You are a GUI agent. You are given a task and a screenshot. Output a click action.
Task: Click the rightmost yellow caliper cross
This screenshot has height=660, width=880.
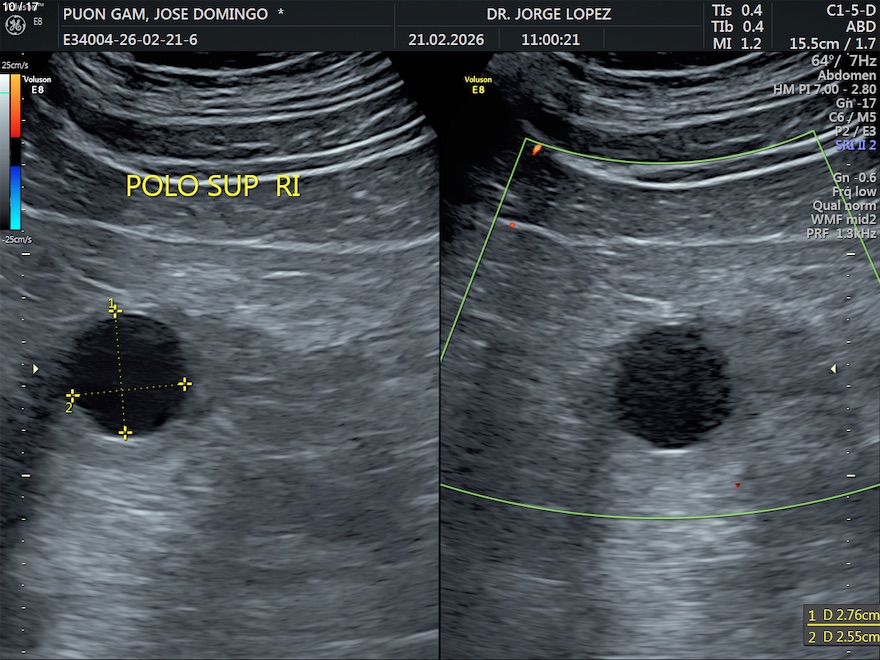point(185,383)
